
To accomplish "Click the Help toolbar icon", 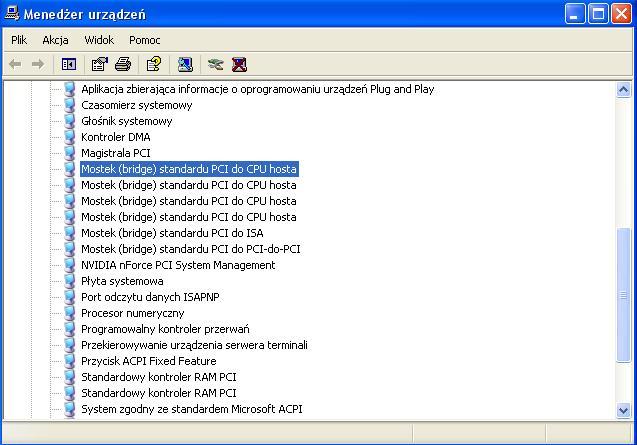I will (153, 64).
